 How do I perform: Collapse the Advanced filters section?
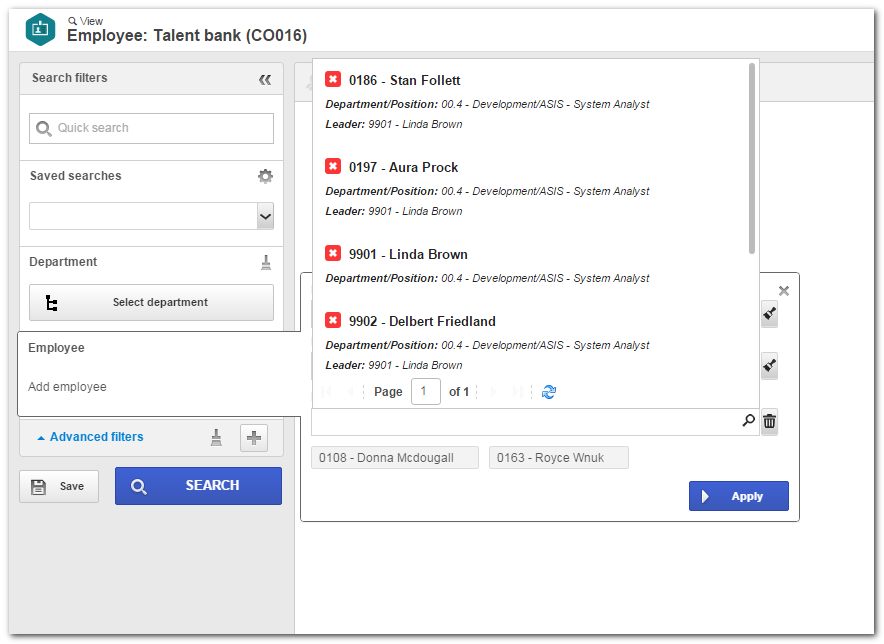[91, 437]
